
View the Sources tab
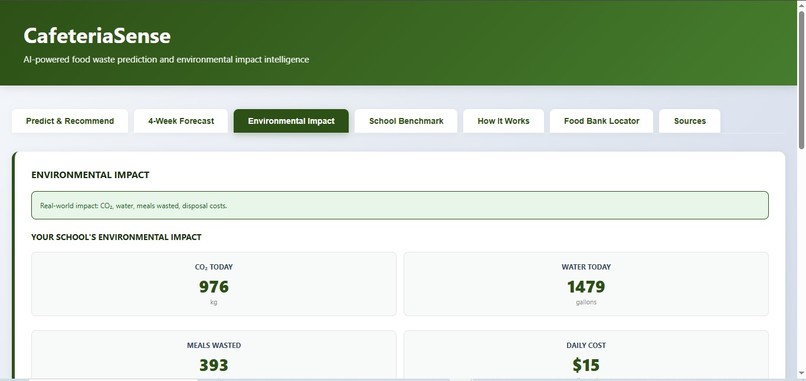690,121
